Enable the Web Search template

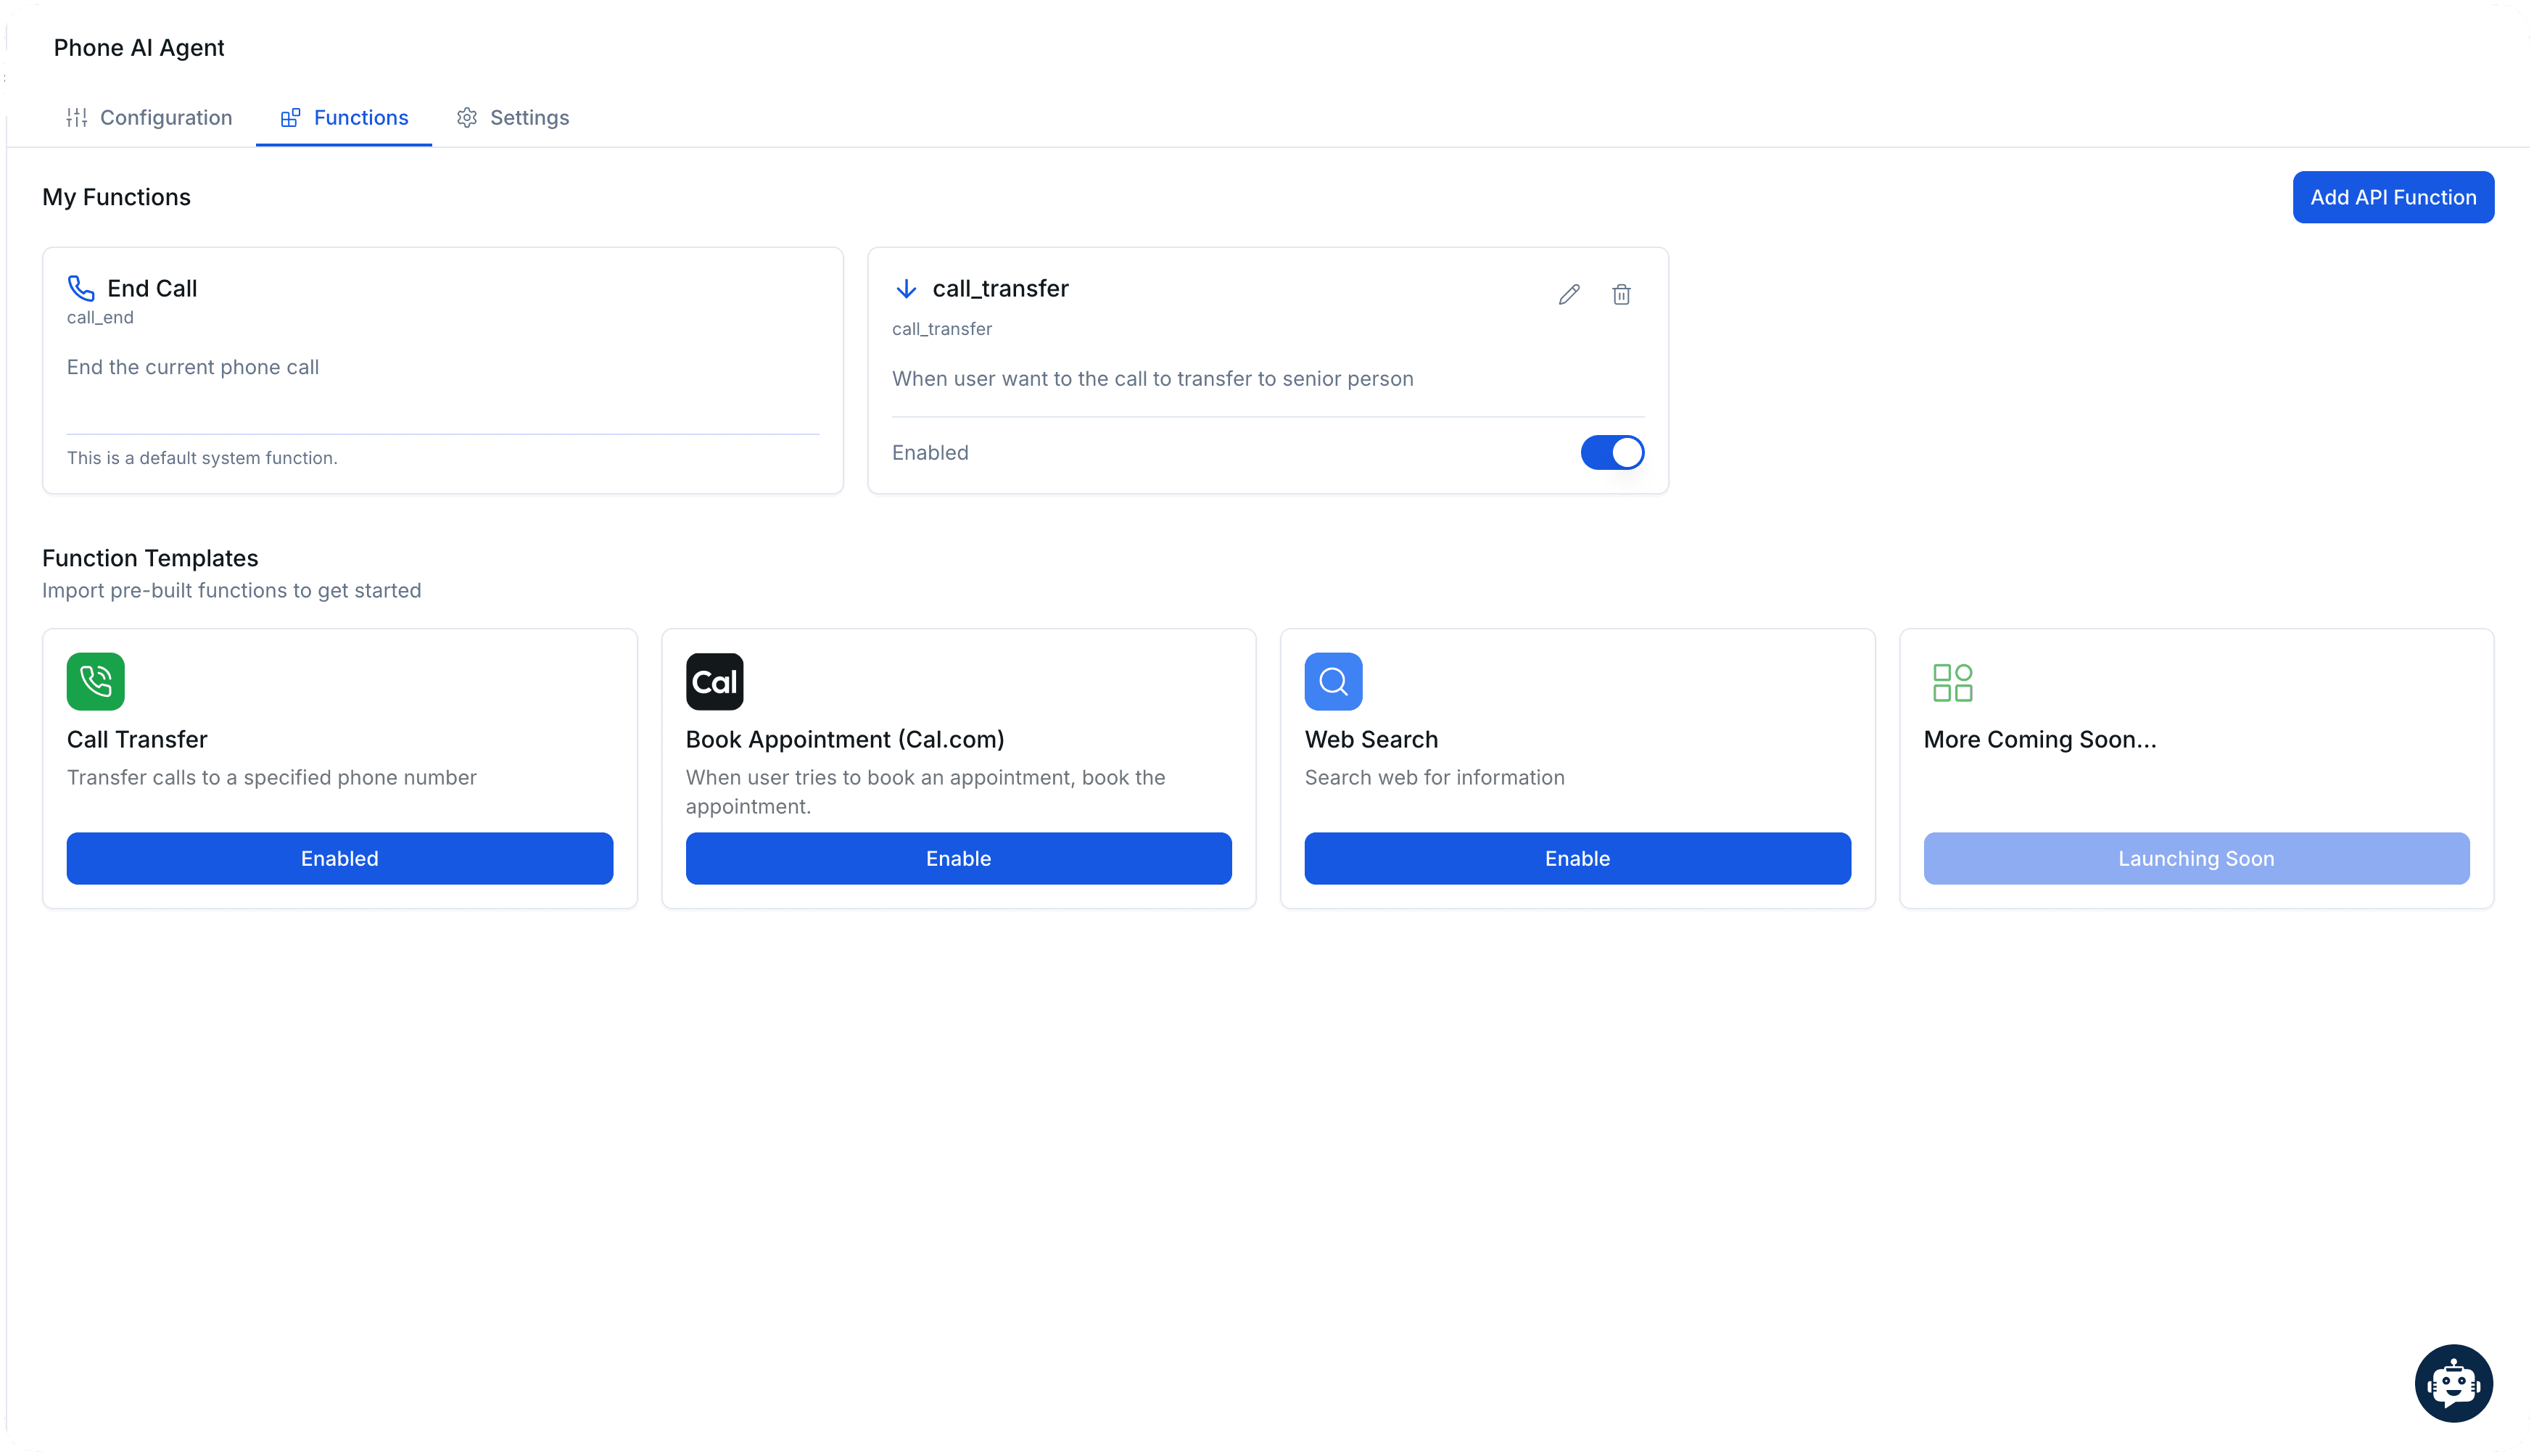[x=1577, y=858]
